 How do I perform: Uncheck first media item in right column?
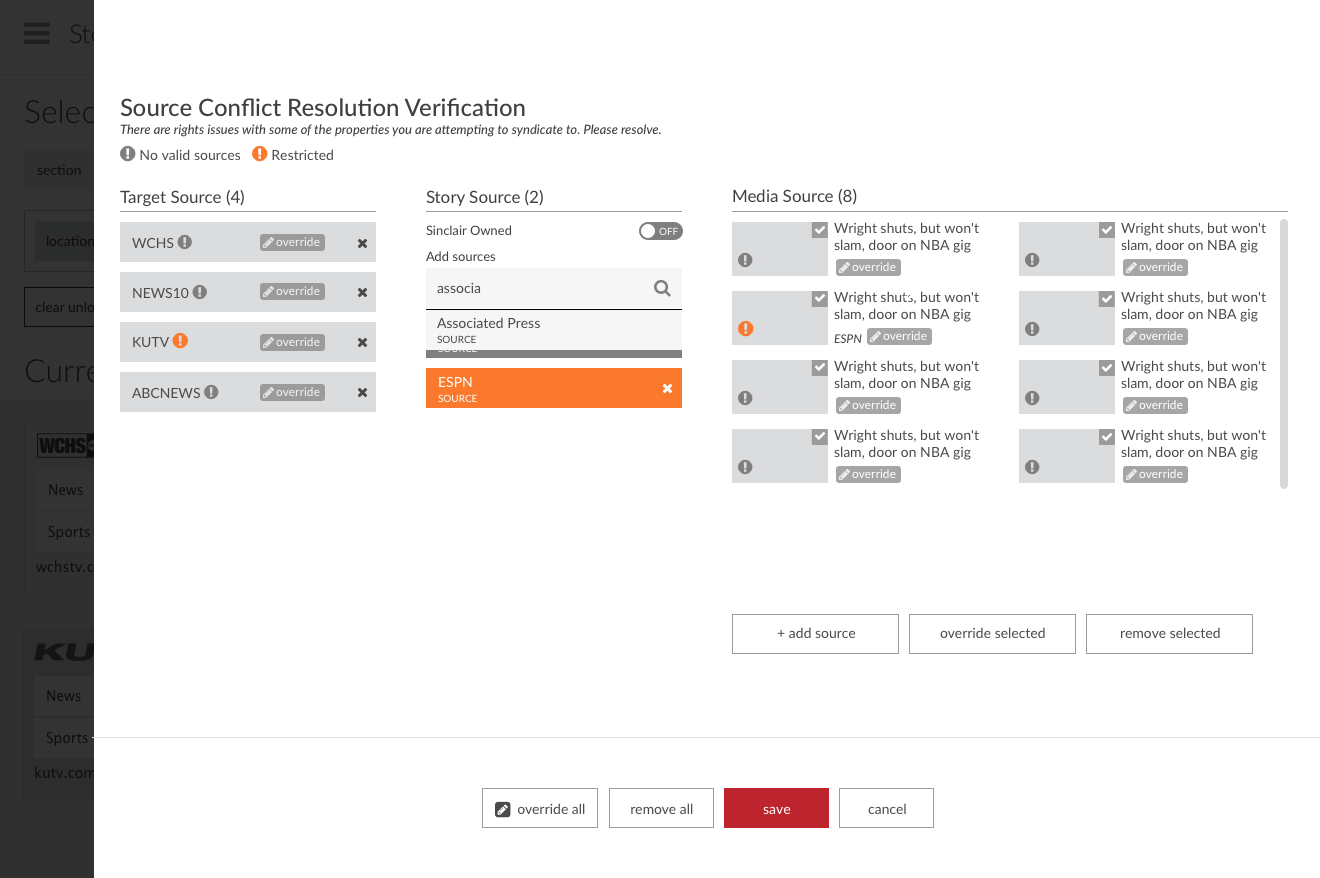pos(1107,230)
